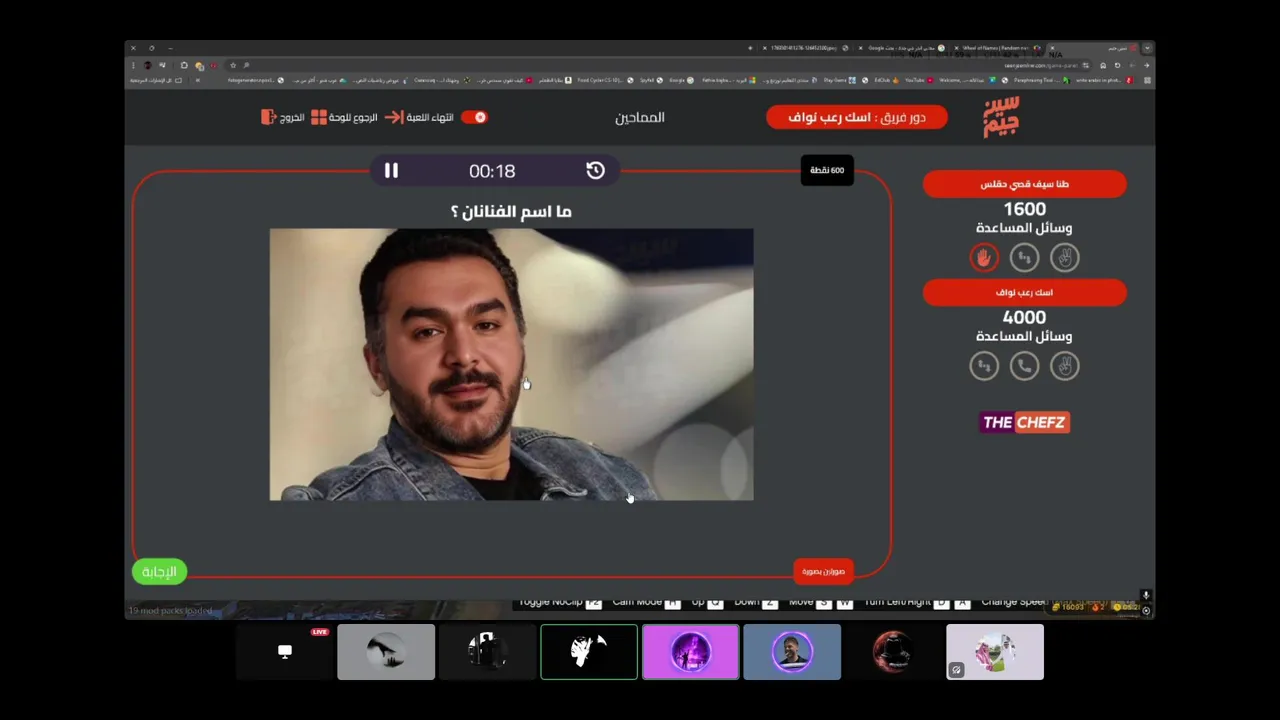Click the second team name banner اسك رعب نواف
1280x720 pixels.
click(x=1024, y=292)
